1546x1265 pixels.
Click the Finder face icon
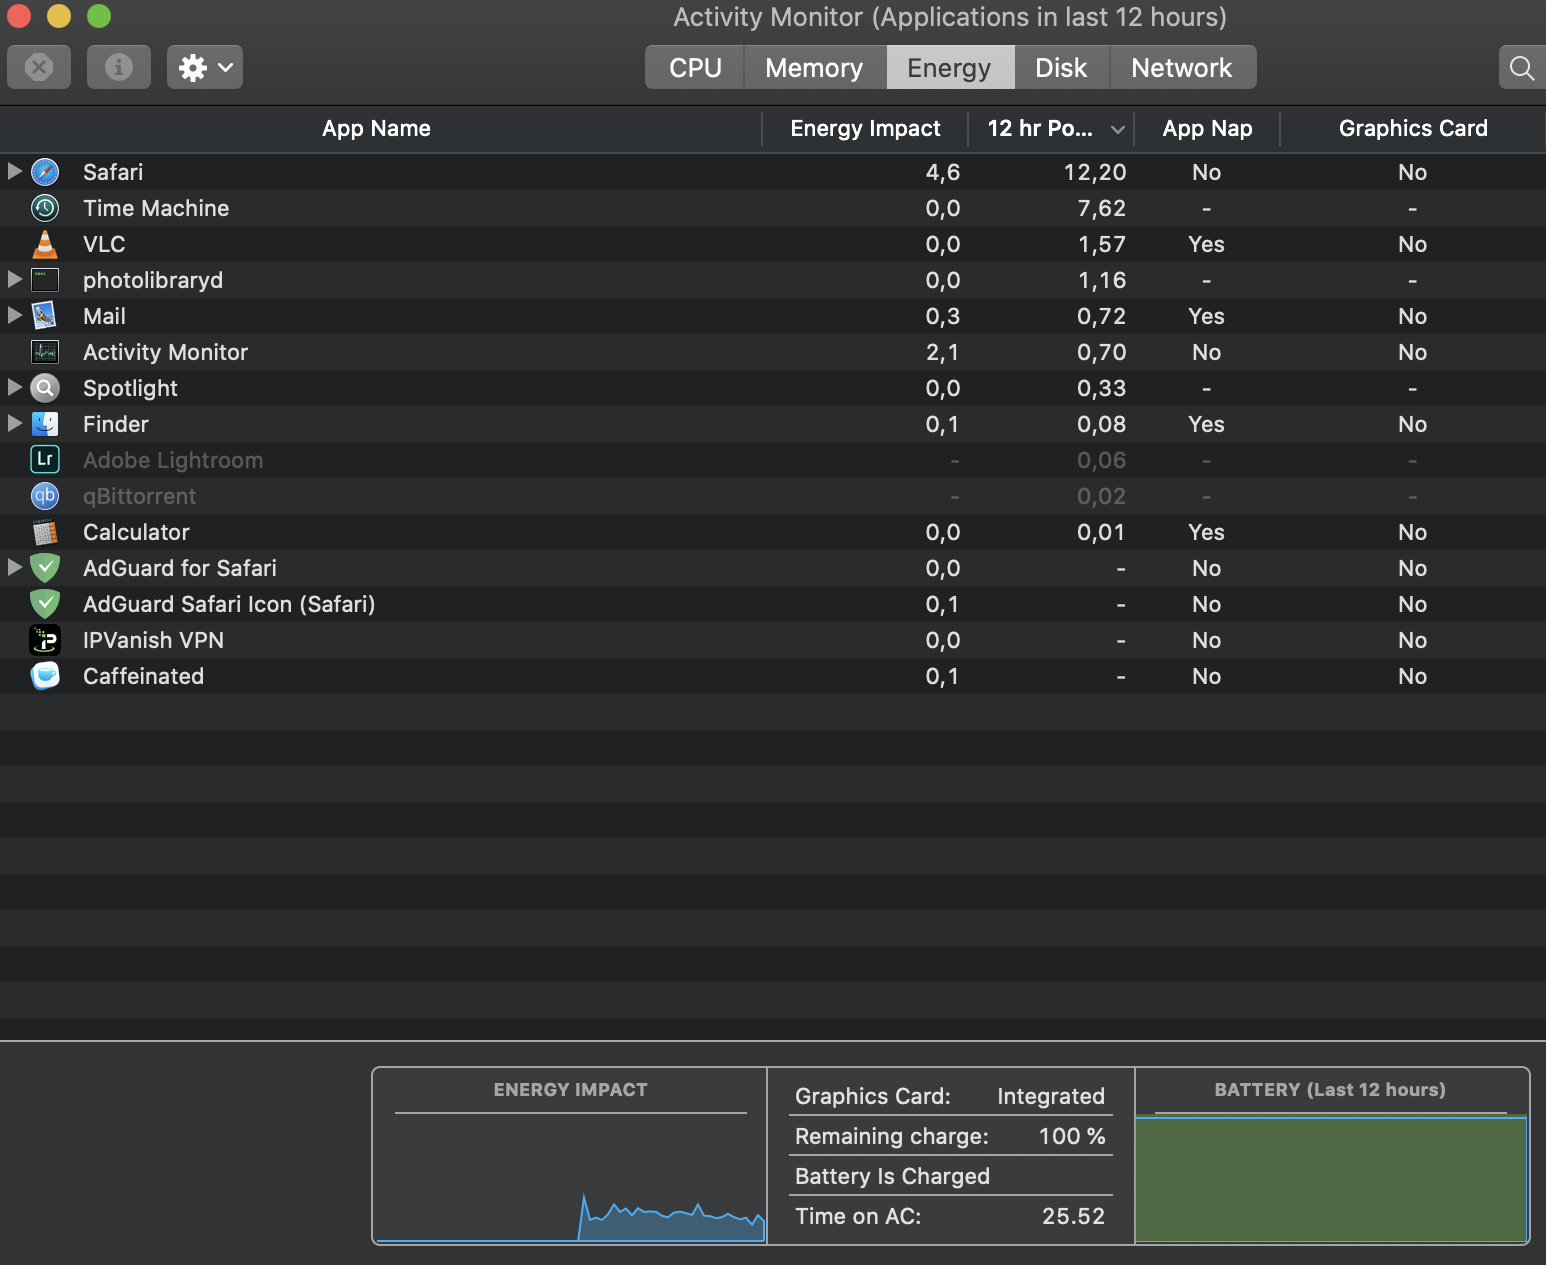point(45,424)
